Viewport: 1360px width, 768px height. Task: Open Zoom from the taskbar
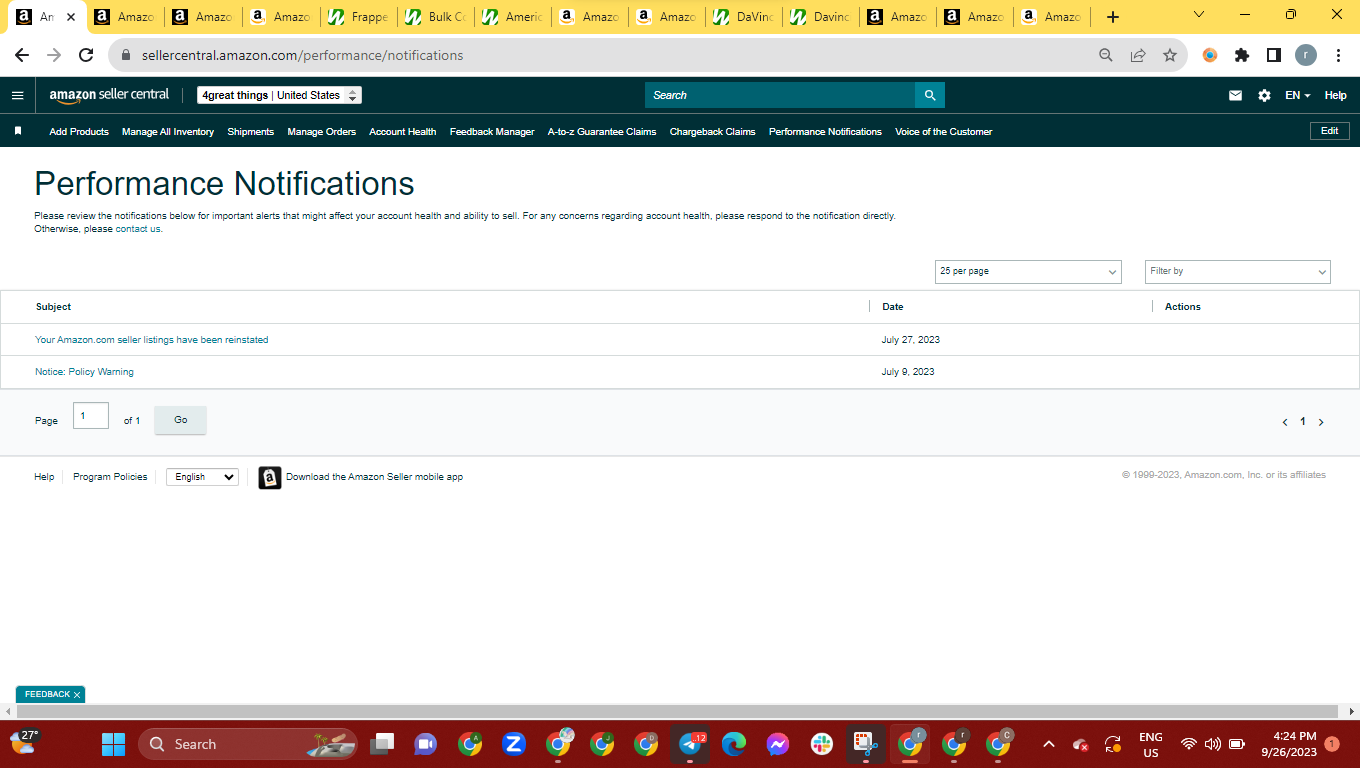pyautogui.click(x=514, y=744)
